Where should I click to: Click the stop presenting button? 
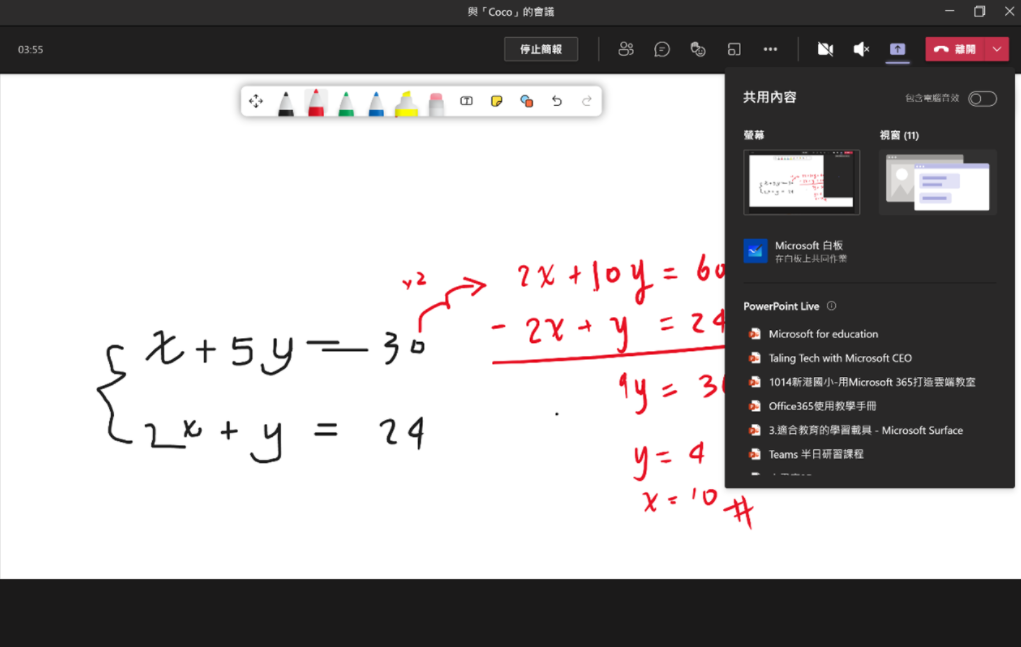click(541, 49)
